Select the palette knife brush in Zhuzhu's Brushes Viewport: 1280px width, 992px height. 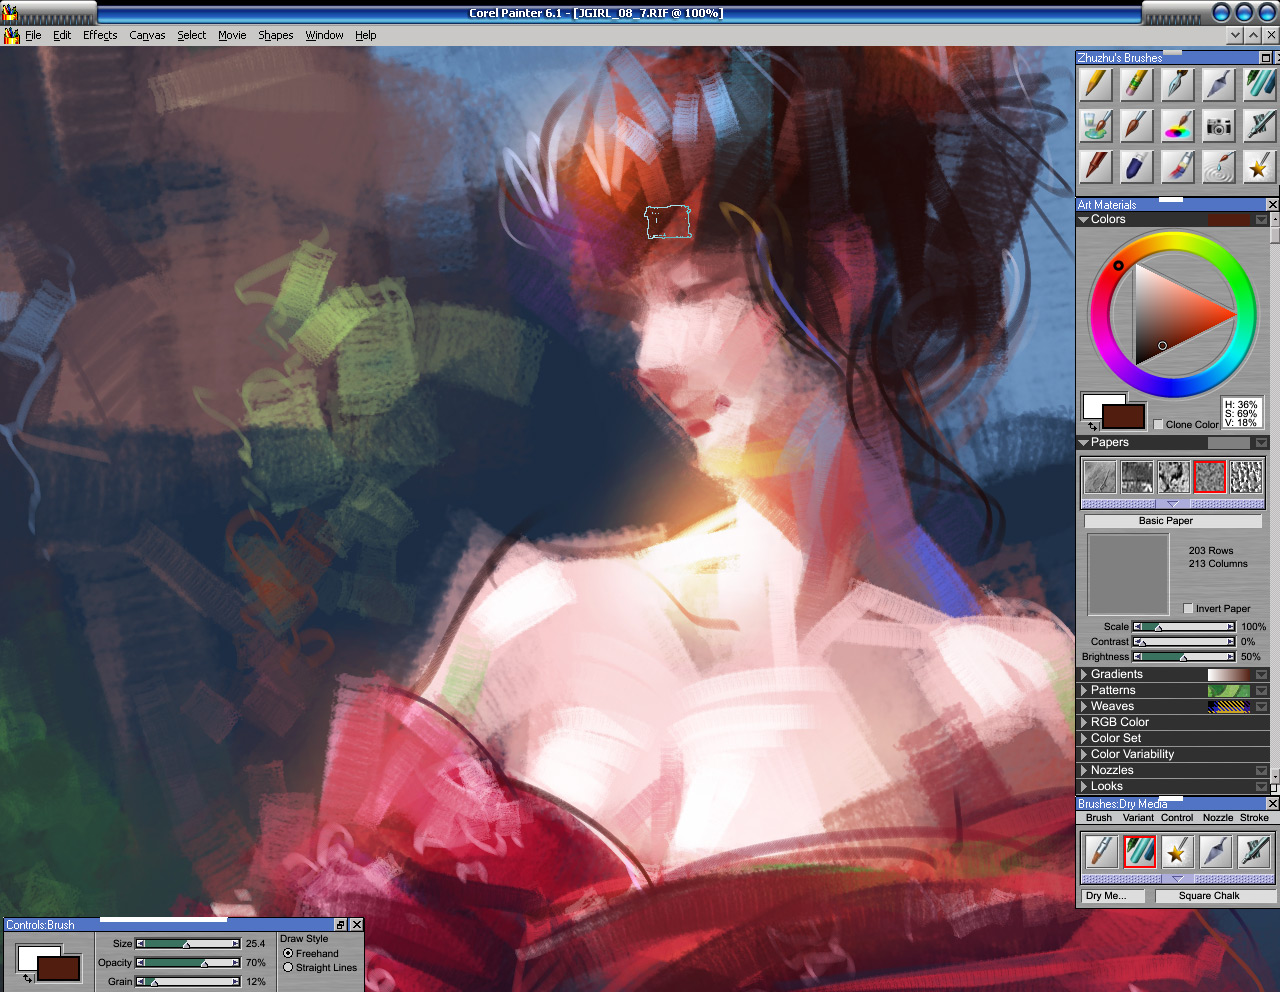coord(1218,85)
